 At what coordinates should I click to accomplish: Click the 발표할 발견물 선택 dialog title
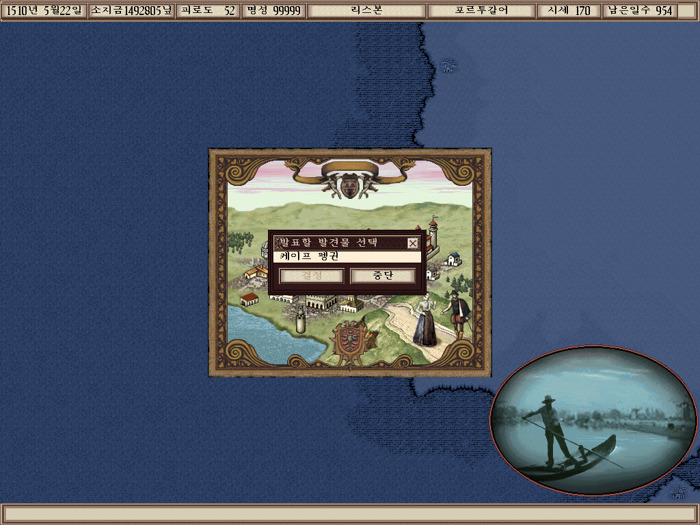click(329, 243)
